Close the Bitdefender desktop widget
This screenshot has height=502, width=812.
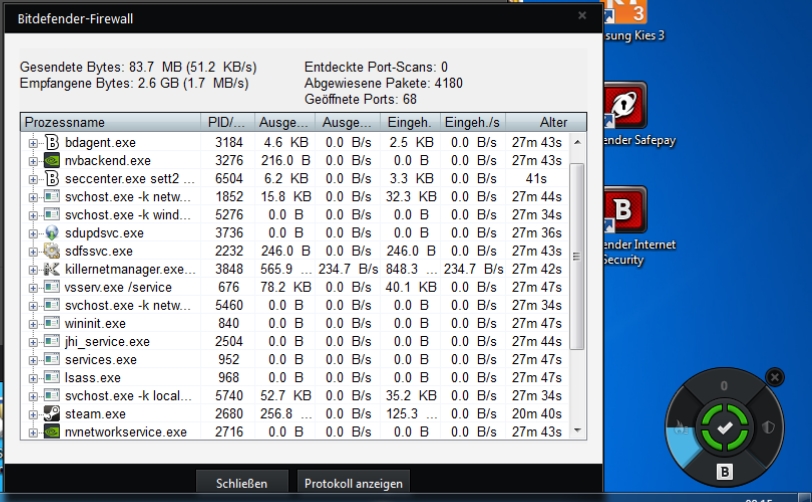point(775,377)
